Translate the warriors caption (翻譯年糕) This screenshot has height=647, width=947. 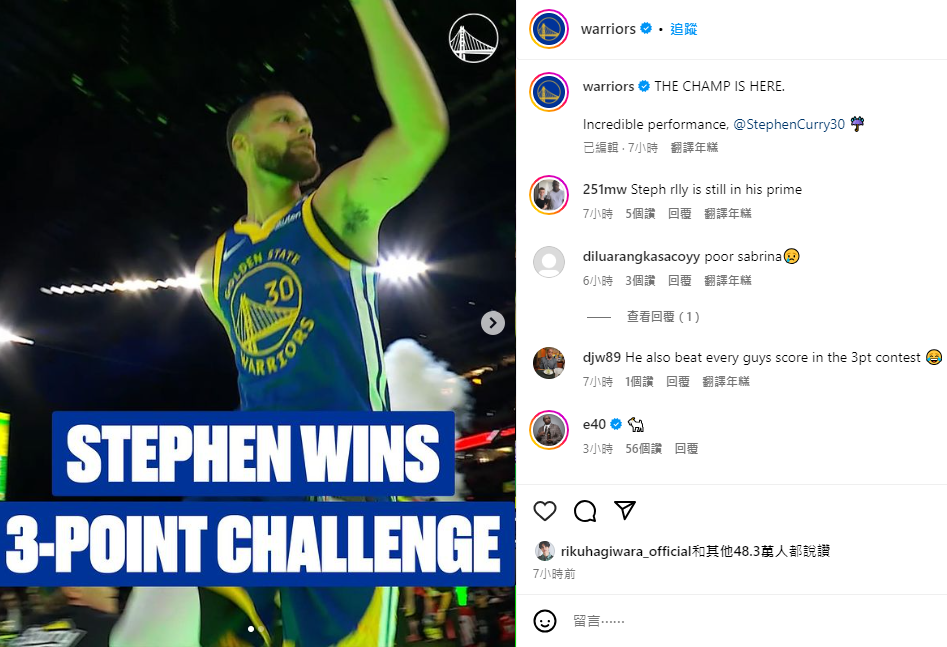pos(694,147)
